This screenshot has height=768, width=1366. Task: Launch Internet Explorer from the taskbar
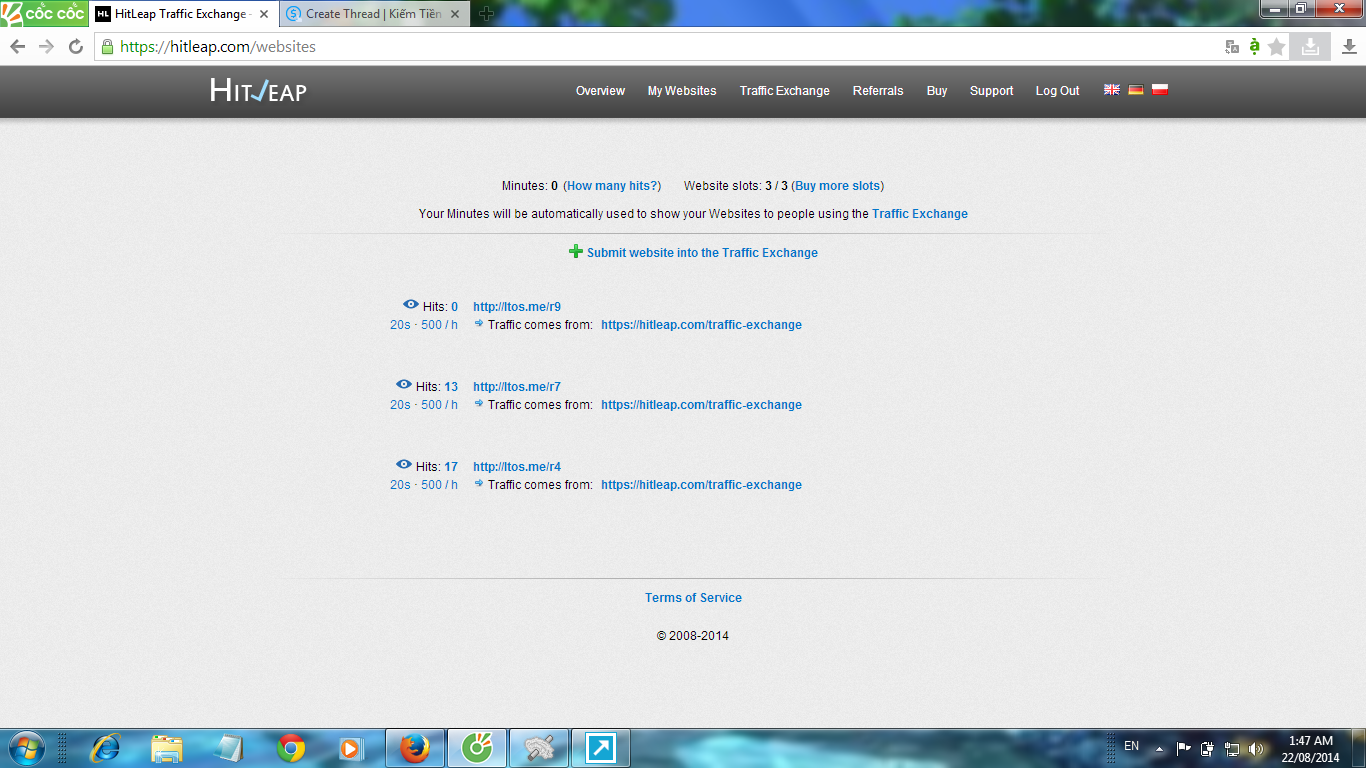pyautogui.click(x=105, y=748)
